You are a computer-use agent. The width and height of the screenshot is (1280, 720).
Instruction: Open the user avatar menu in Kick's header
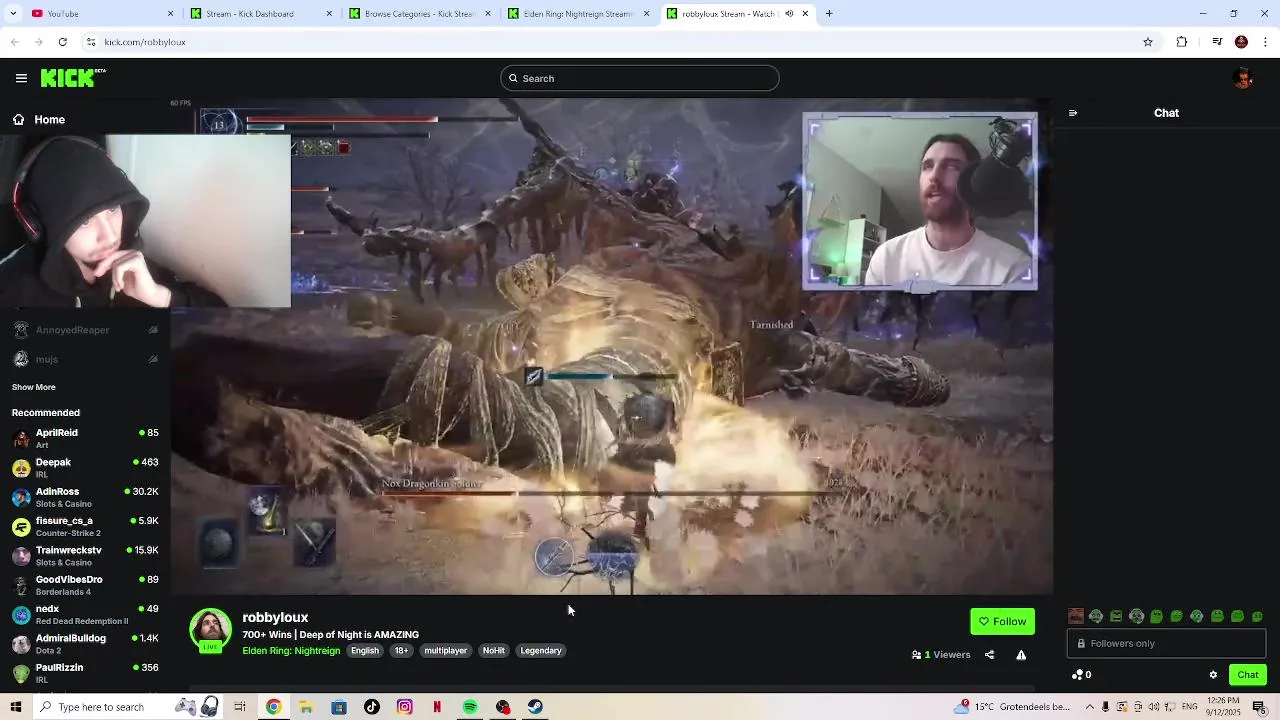point(1243,78)
